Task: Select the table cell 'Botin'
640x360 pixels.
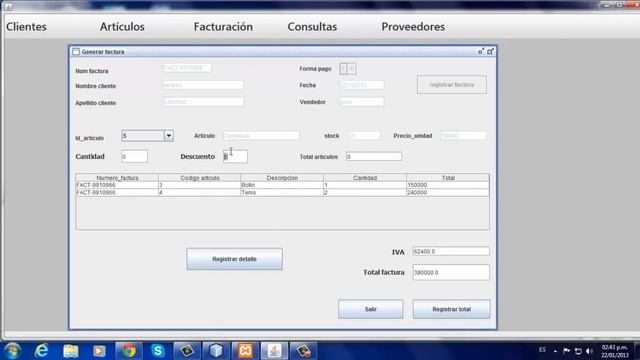Action: coord(282,185)
